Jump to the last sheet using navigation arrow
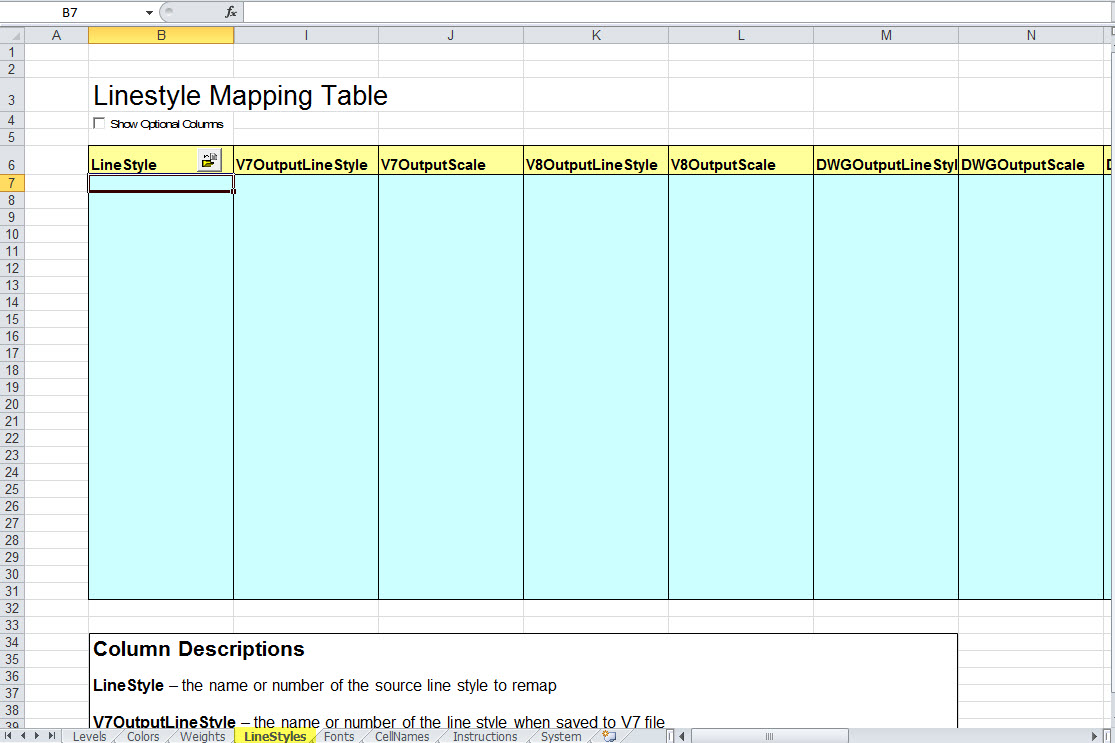 51,736
